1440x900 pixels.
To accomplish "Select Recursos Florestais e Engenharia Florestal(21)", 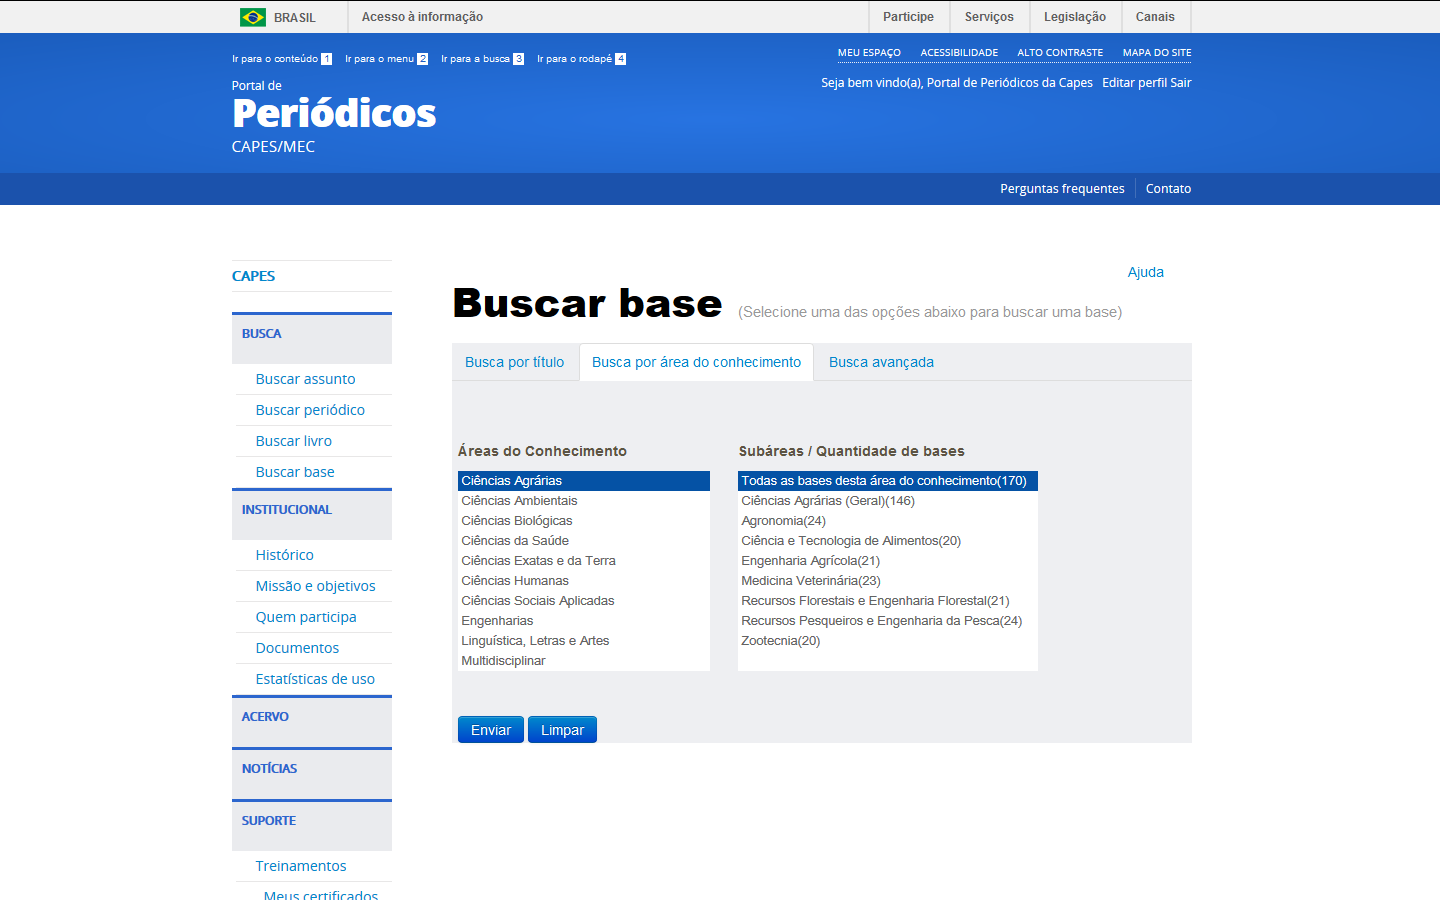I will point(888,601).
